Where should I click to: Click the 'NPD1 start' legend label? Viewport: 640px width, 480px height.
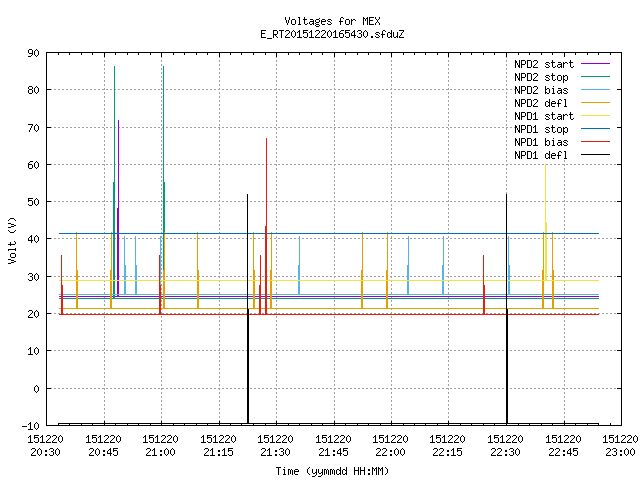[544, 116]
